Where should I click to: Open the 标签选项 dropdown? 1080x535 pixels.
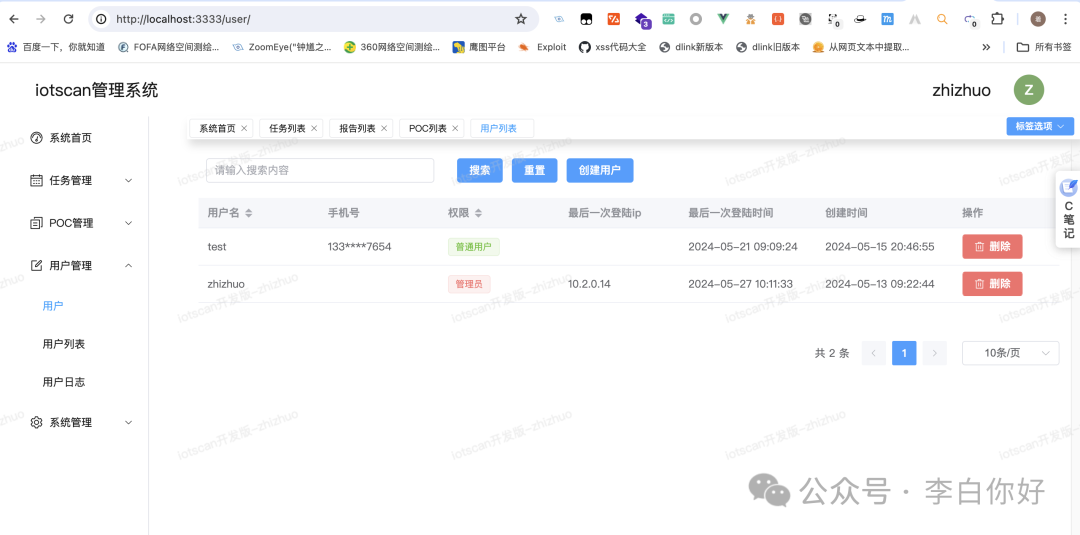(x=1039, y=127)
